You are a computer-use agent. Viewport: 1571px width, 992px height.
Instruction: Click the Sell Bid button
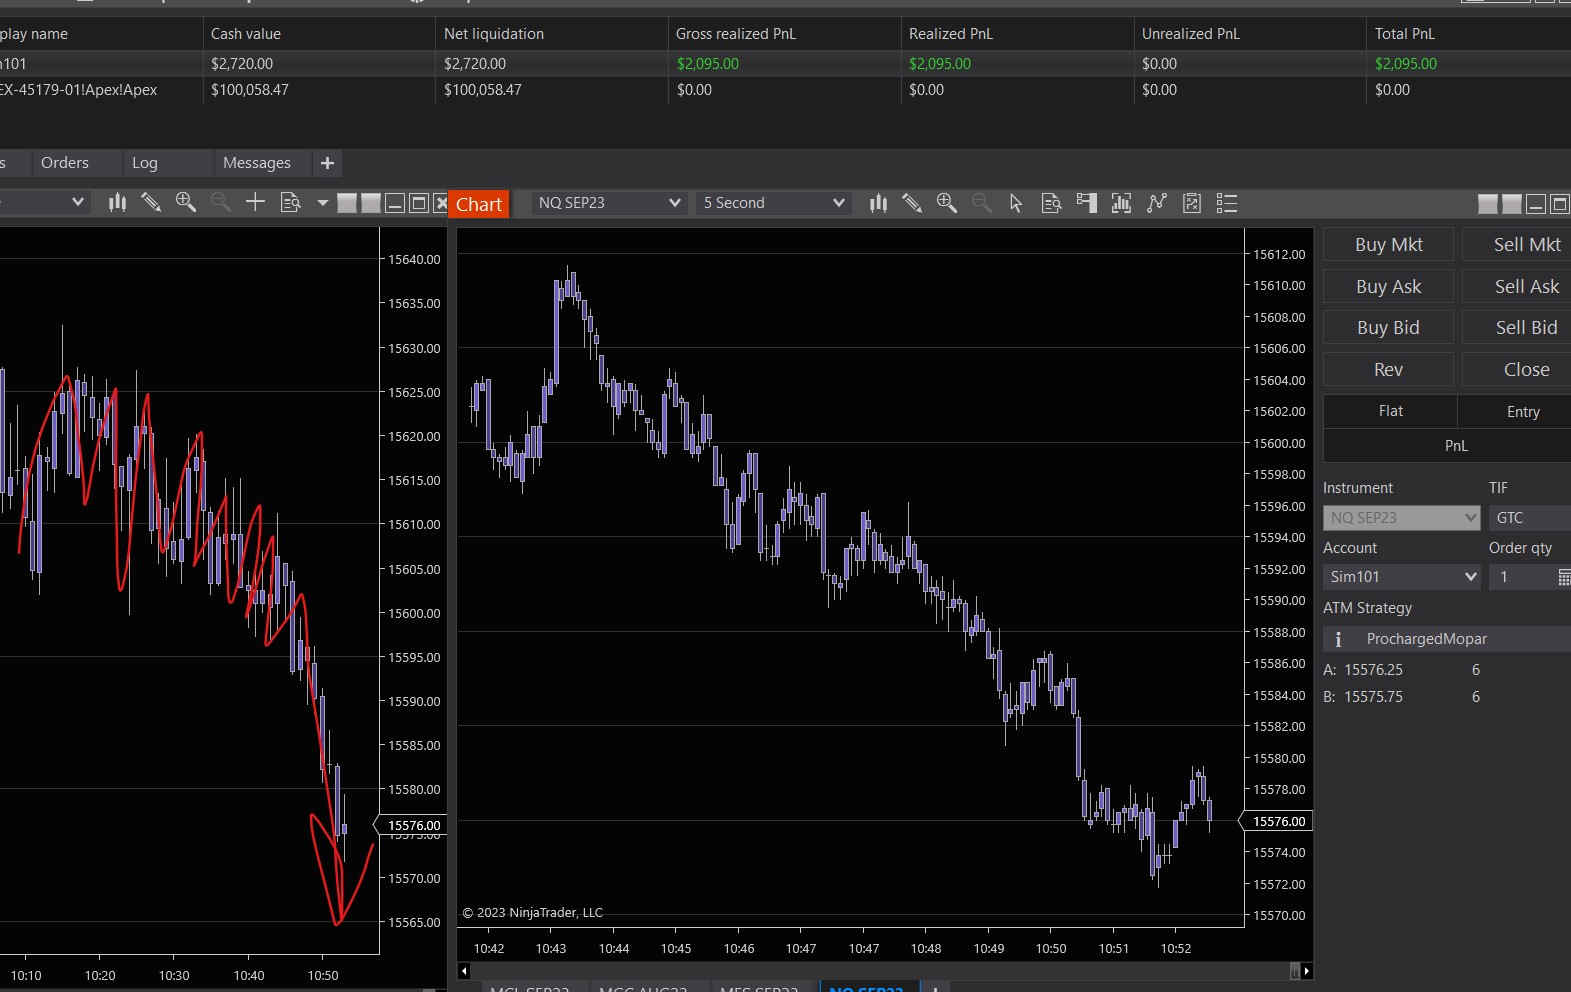coord(1525,328)
